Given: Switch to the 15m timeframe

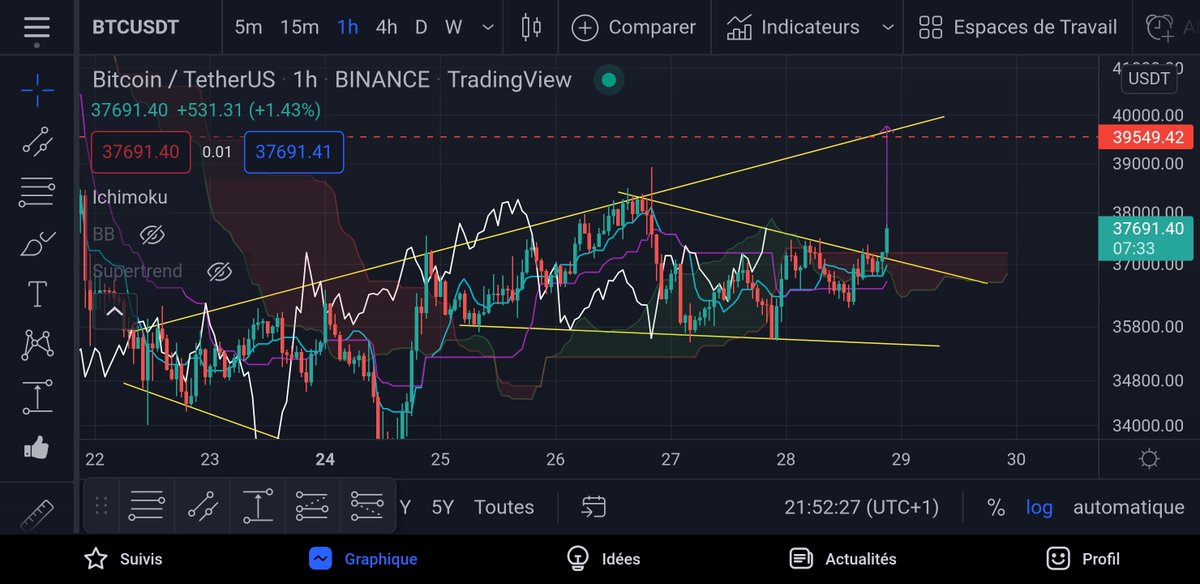Looking at the screenshot, I should pyautogui.click(x=299, y=27).
